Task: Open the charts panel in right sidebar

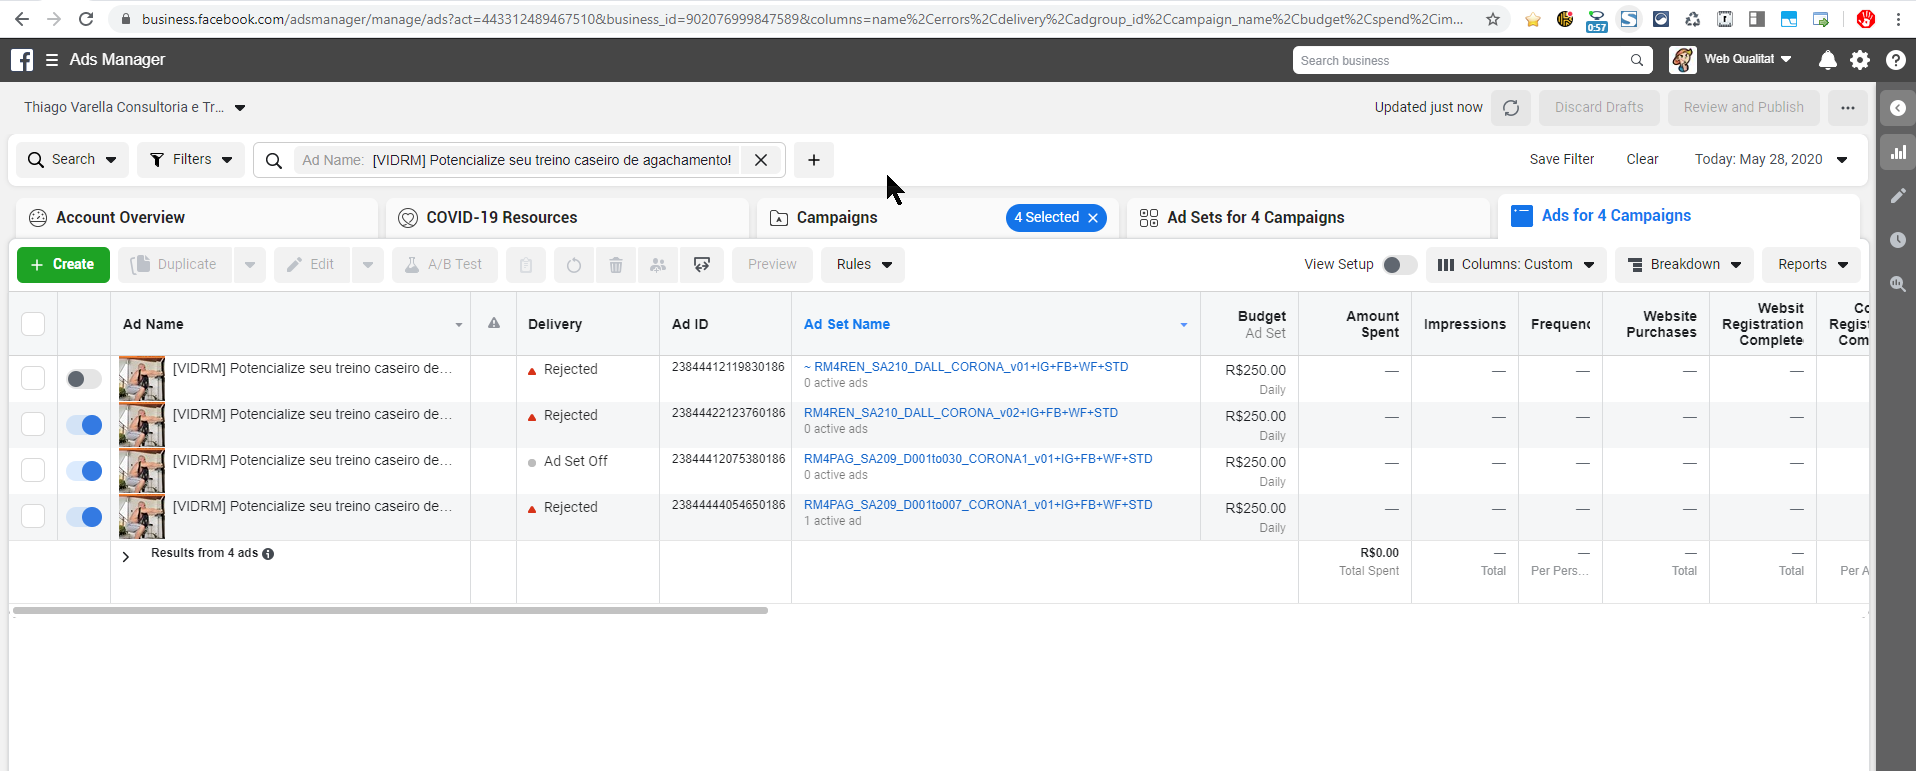Action: pos(1897,153)
